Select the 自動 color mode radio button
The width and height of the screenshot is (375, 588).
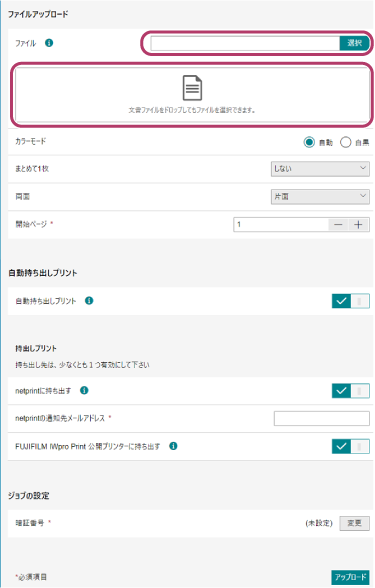309,142
